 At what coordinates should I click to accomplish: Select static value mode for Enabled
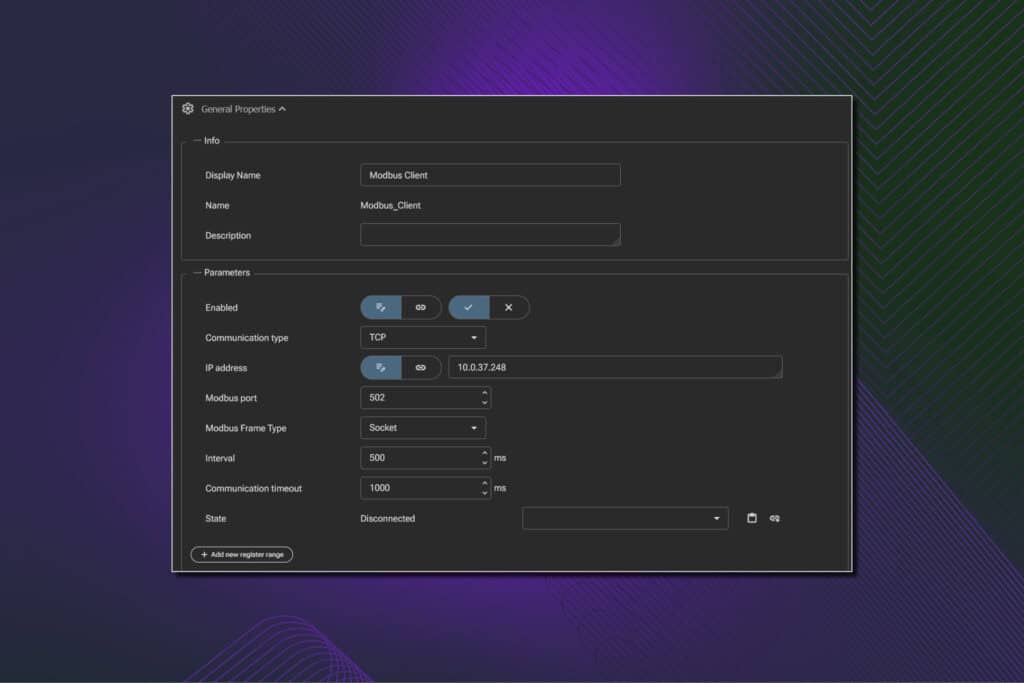381,308
